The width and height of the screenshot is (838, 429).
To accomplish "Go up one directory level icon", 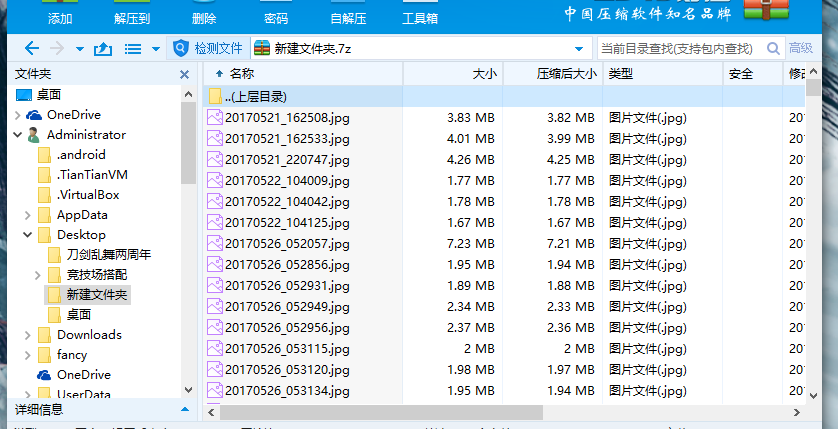I will click(102, 48).
